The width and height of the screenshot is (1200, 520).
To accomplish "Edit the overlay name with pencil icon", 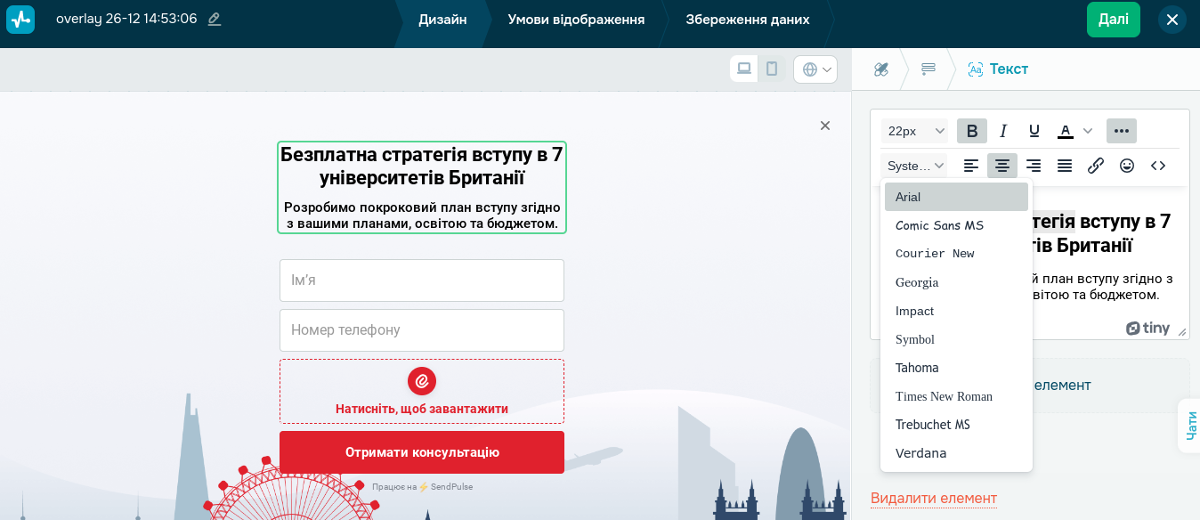I will click(214, 19).
